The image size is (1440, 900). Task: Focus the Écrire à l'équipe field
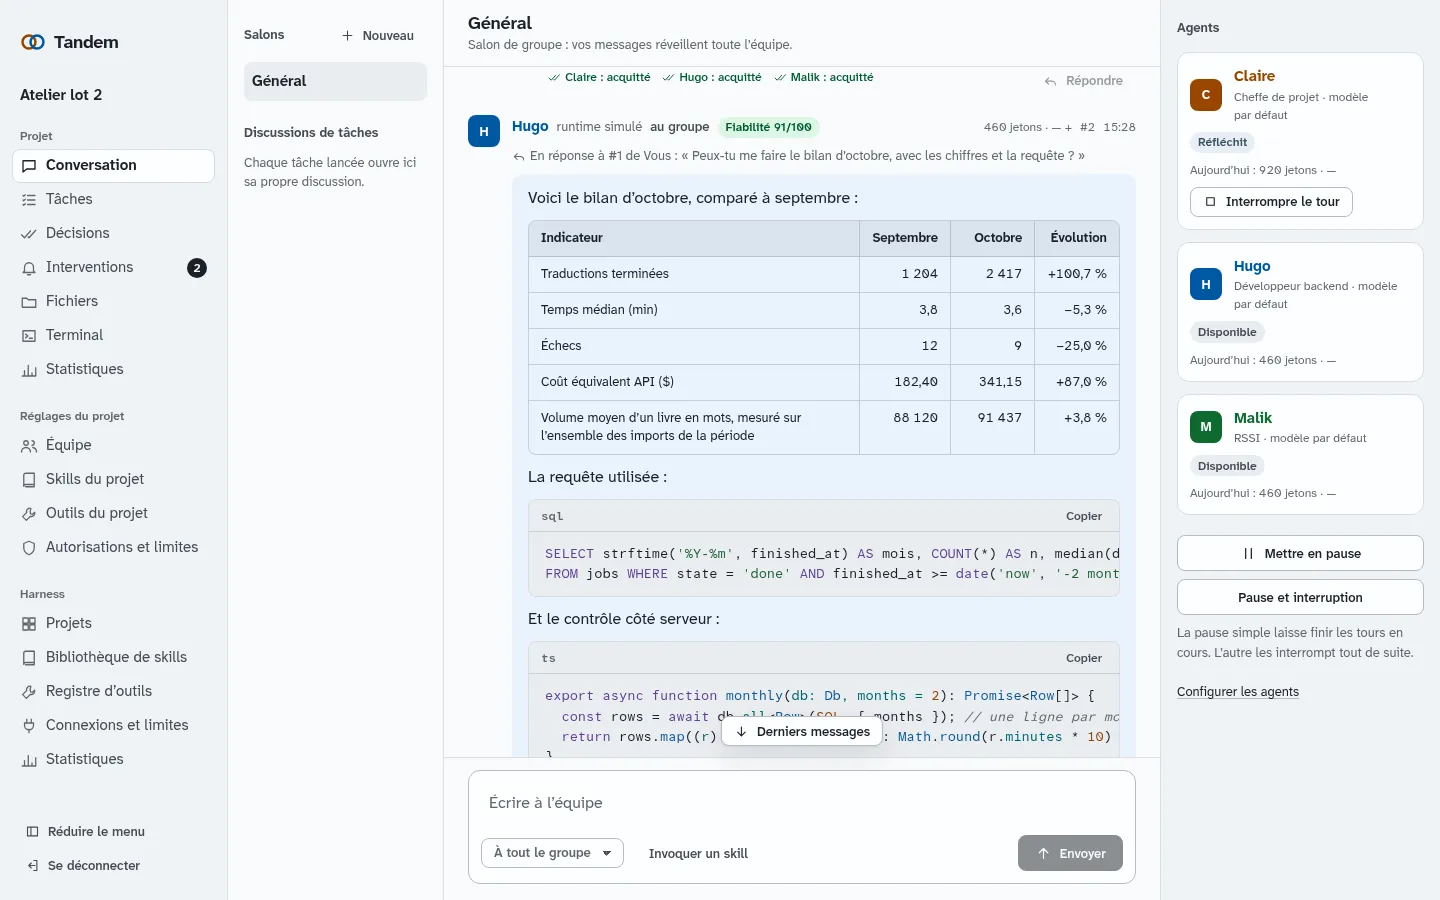[802, 803]
